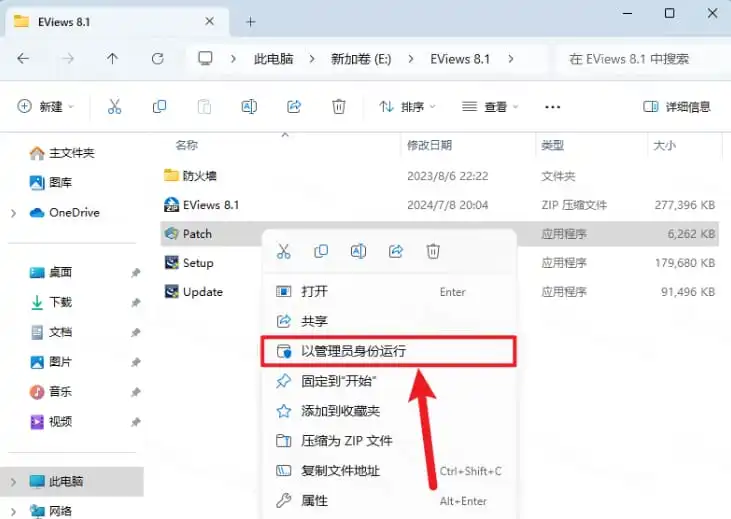
Task: Click the EViews 8.1 breadcrumb
Action: point(460,59)
